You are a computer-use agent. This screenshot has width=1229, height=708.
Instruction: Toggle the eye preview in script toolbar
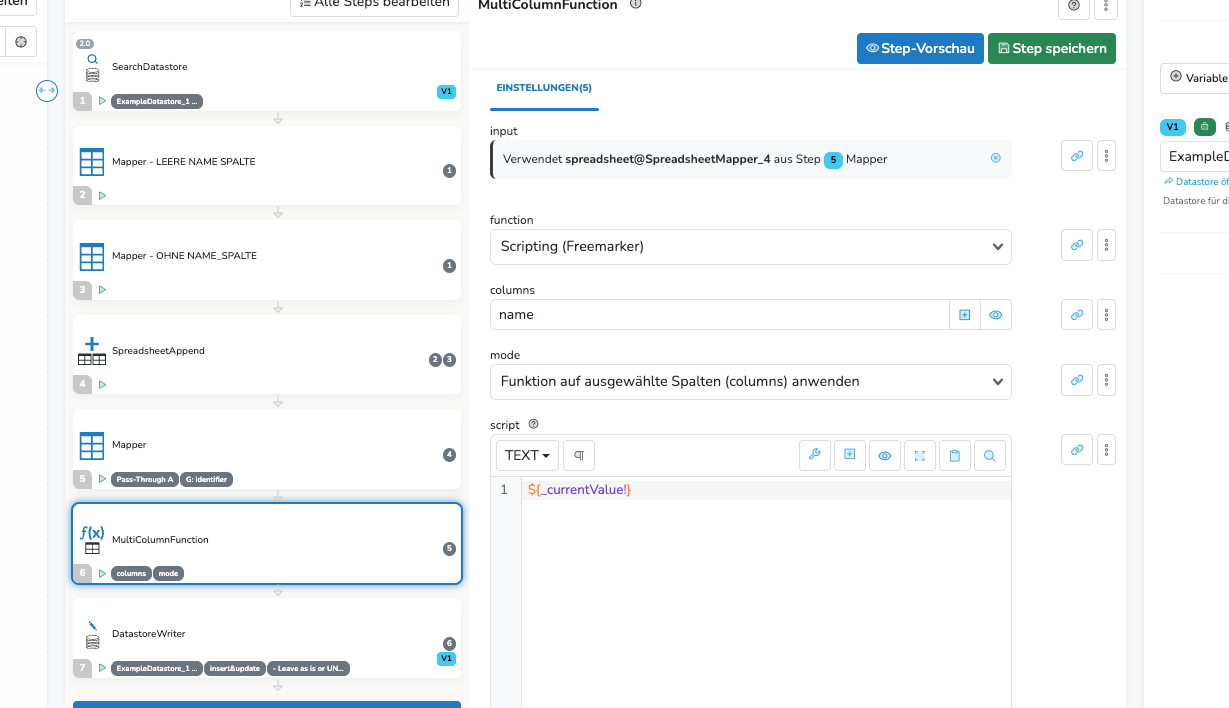point(884,456)
